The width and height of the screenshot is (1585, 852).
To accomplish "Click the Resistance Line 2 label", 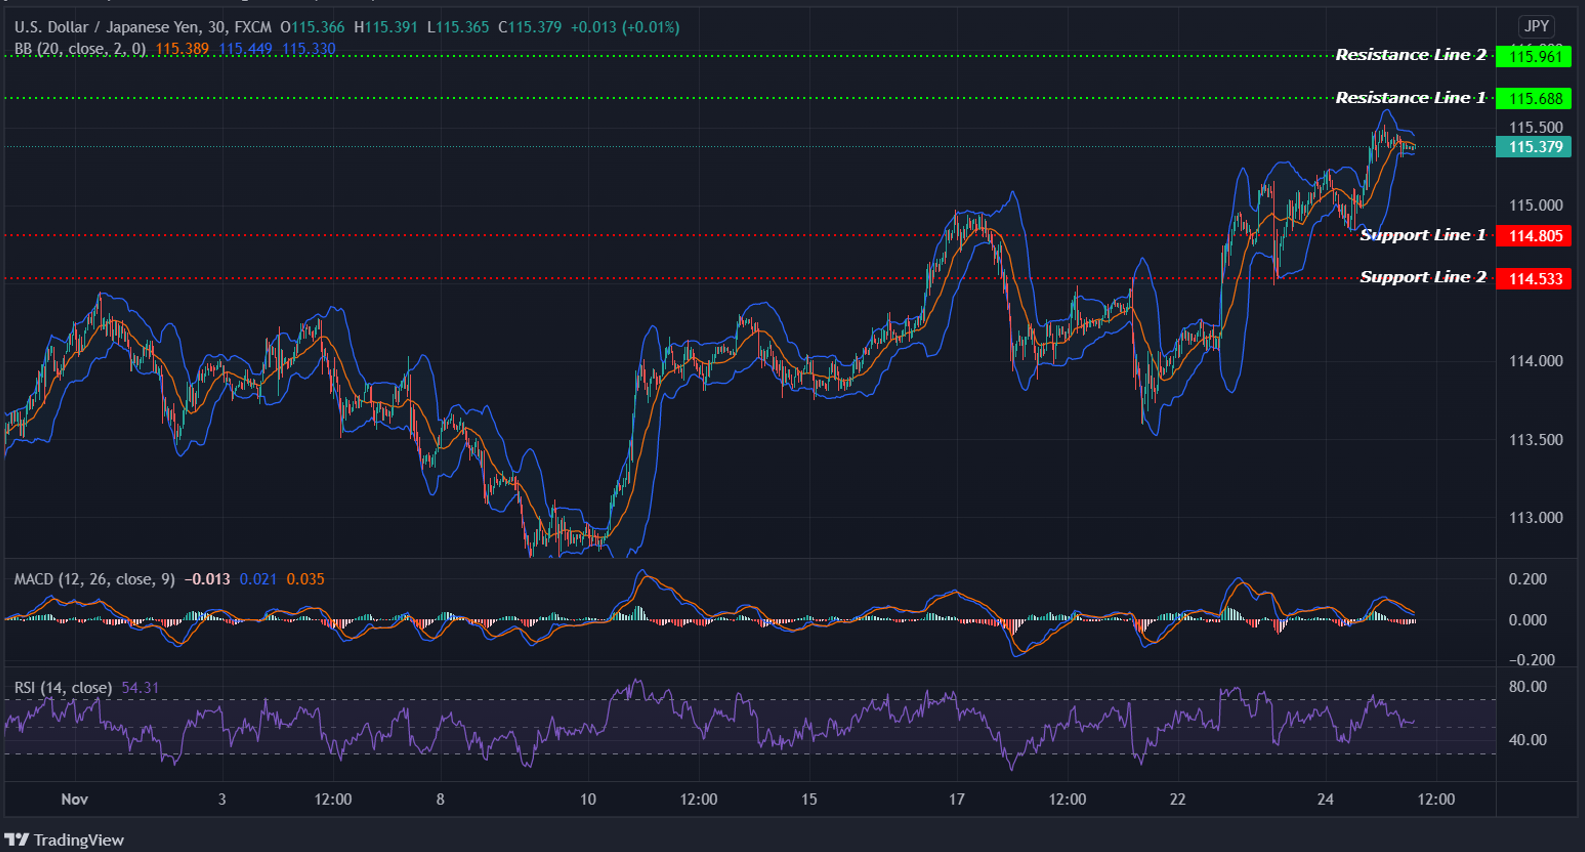I will pyautogui.click(x=1411, y=55).
